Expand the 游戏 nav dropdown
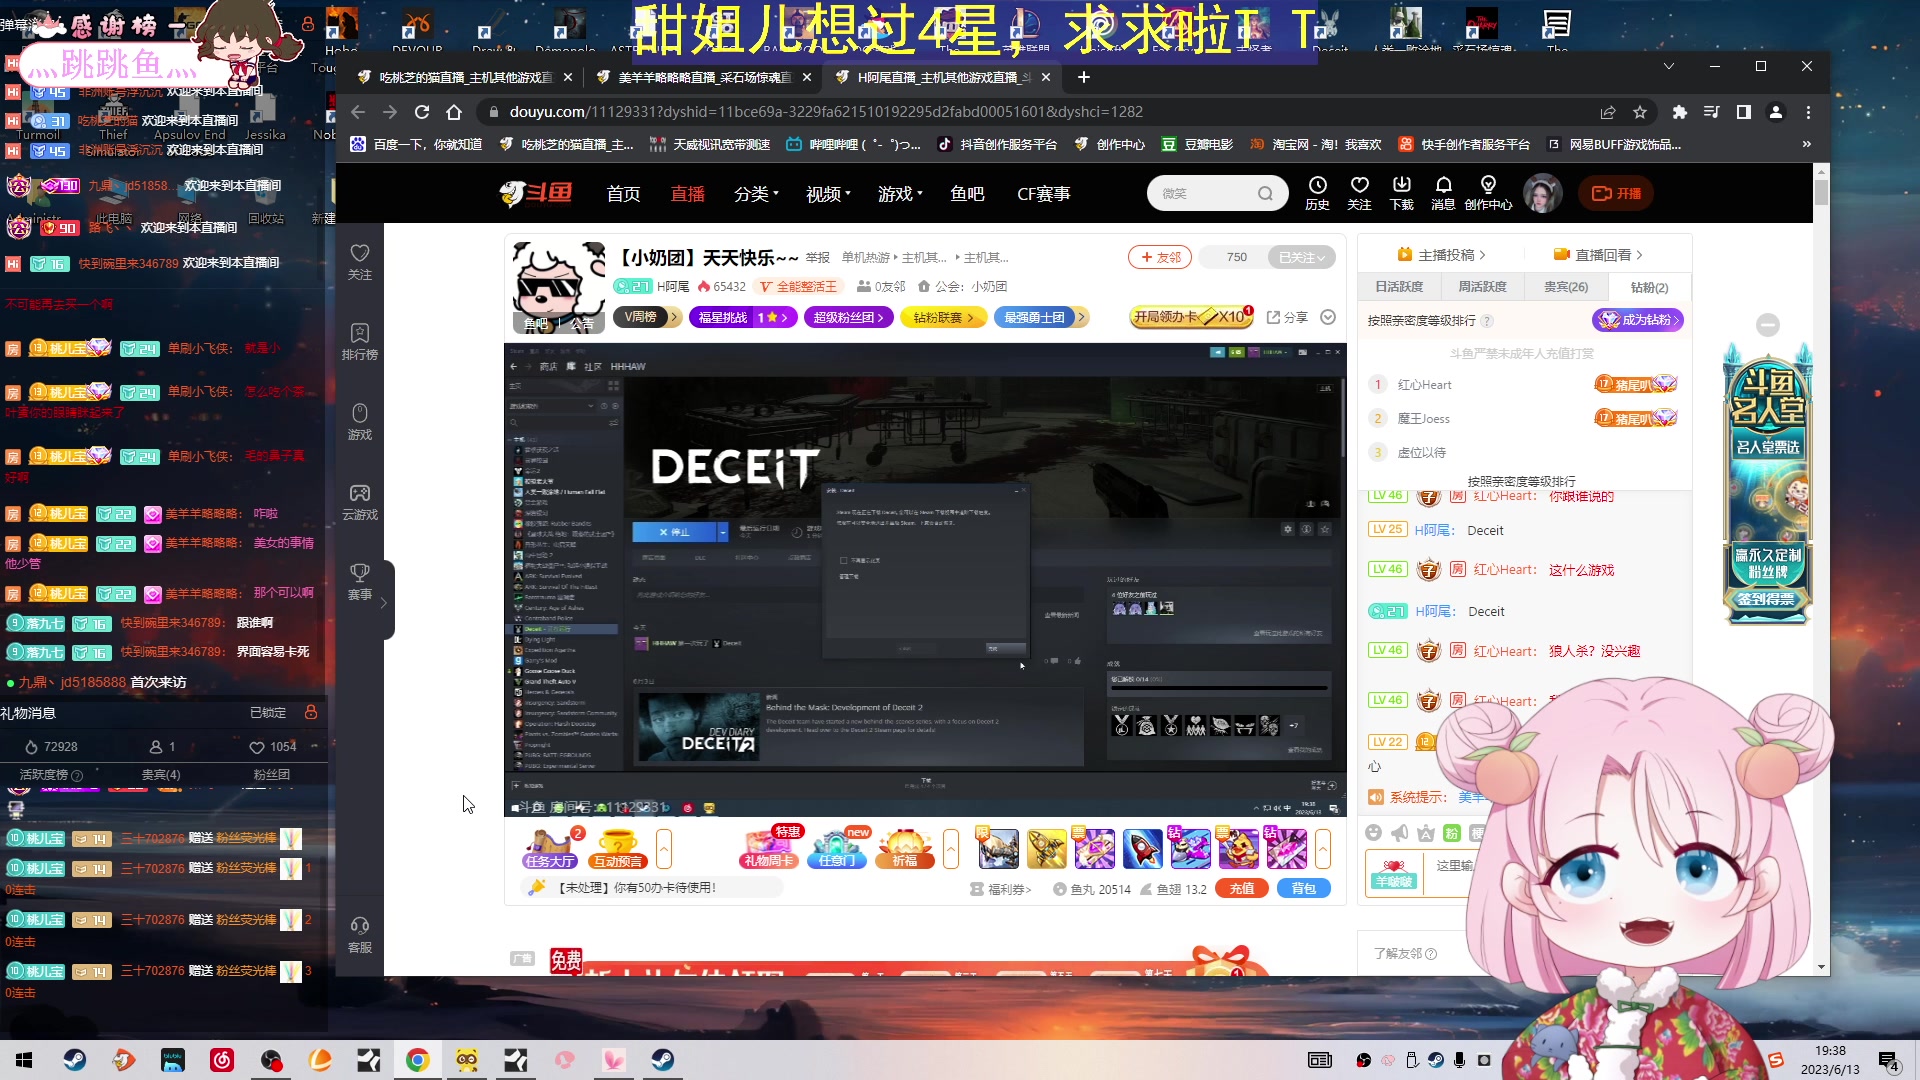The height and width of the screenshot is (1080, 1920). pyautogui.click(x=900, y=194)
